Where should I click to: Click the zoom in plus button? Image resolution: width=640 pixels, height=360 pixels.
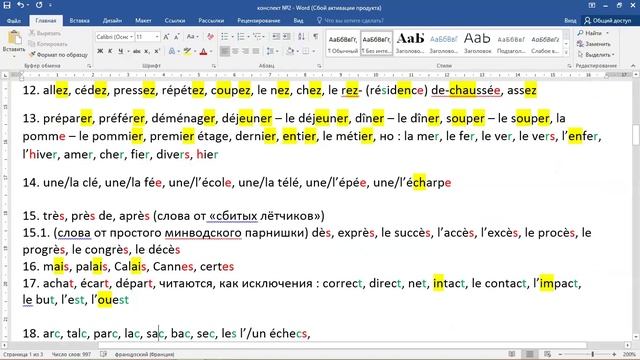(614, 354)
